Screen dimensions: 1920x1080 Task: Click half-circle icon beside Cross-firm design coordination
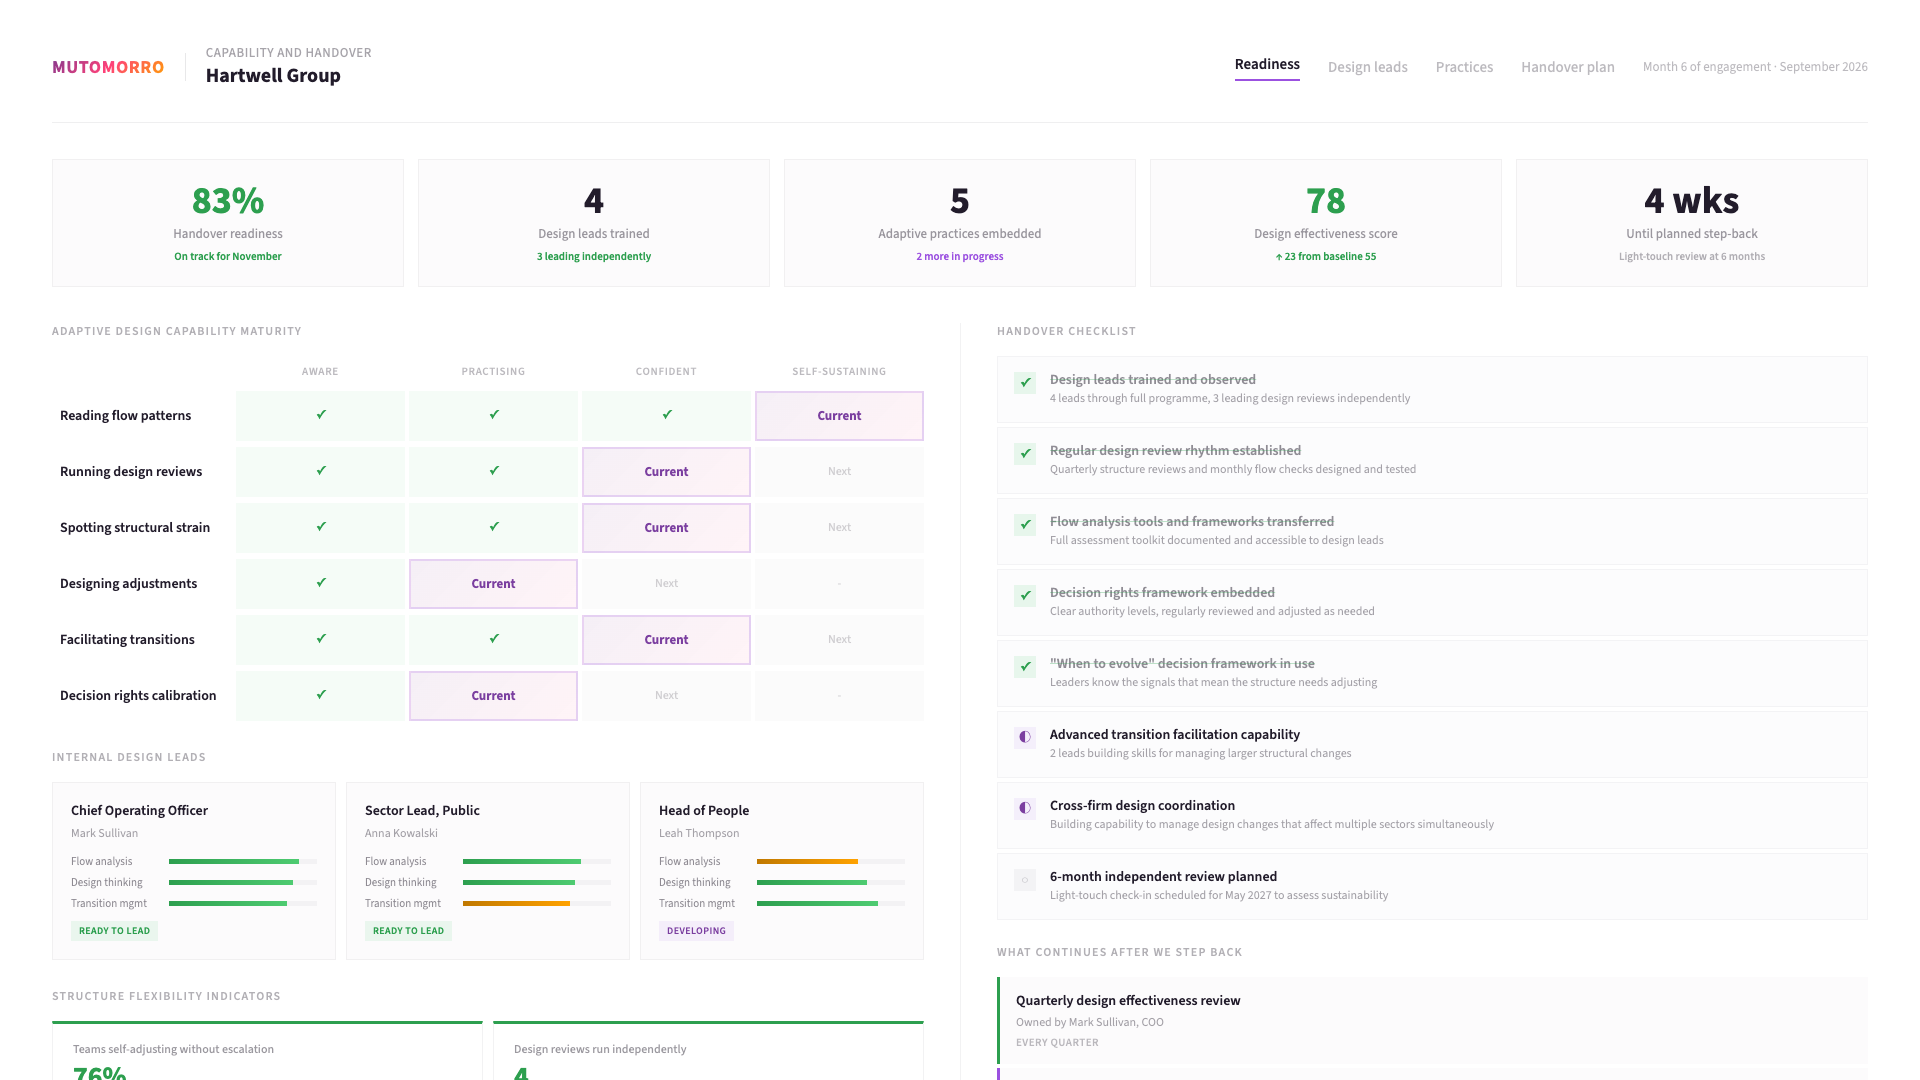pyautogui.click(x=1025, y=808)
